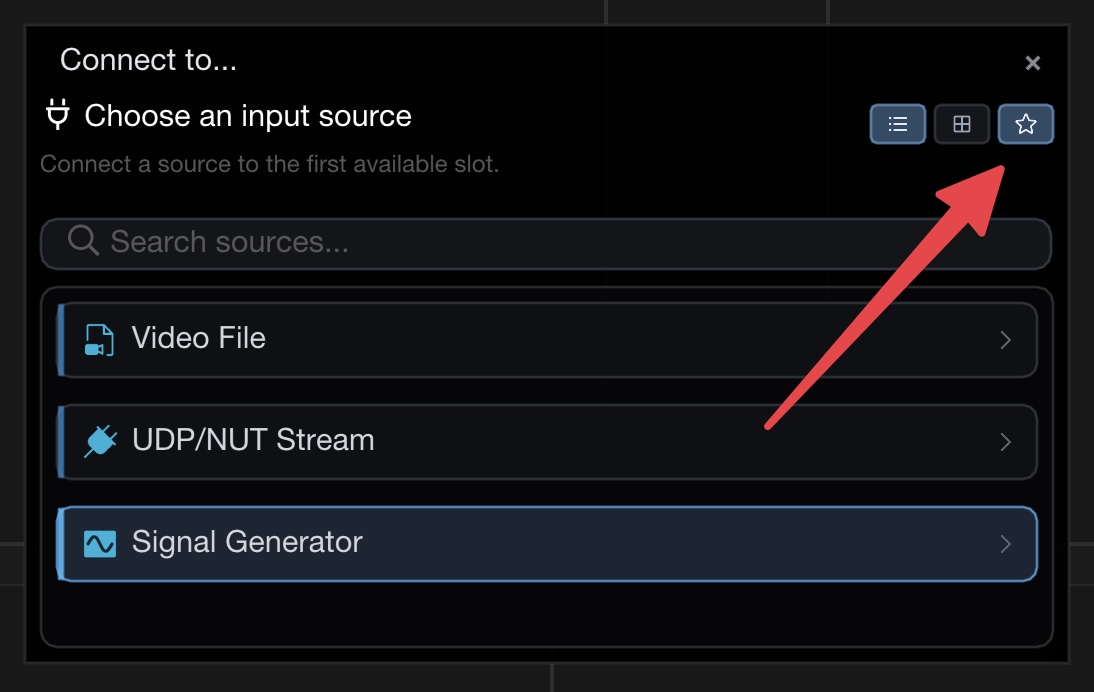Focus the Search sources text field

(560, 243)
